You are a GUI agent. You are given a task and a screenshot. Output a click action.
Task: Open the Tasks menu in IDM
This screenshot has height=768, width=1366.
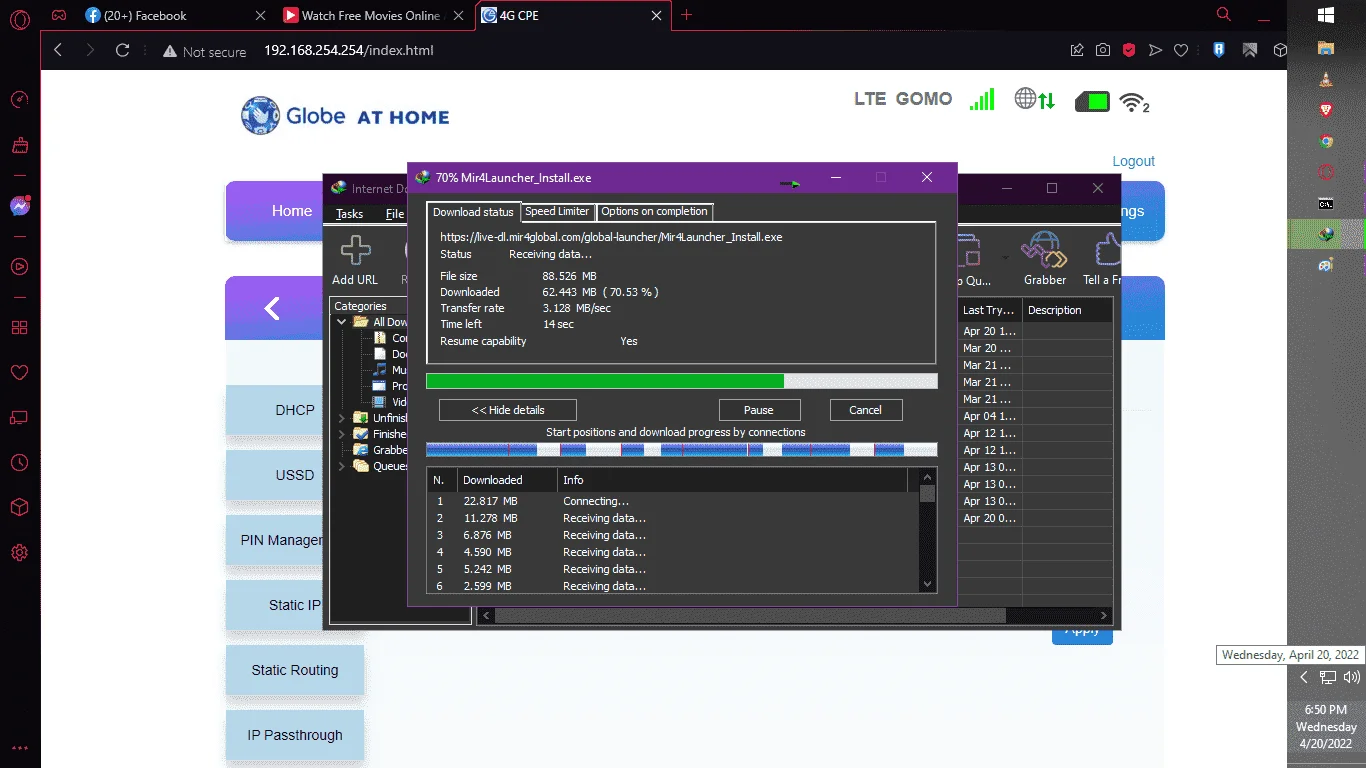coord(349,214)
